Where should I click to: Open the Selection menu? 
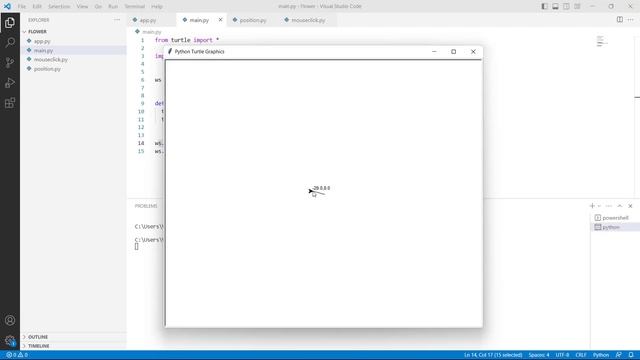click(59, 6)
